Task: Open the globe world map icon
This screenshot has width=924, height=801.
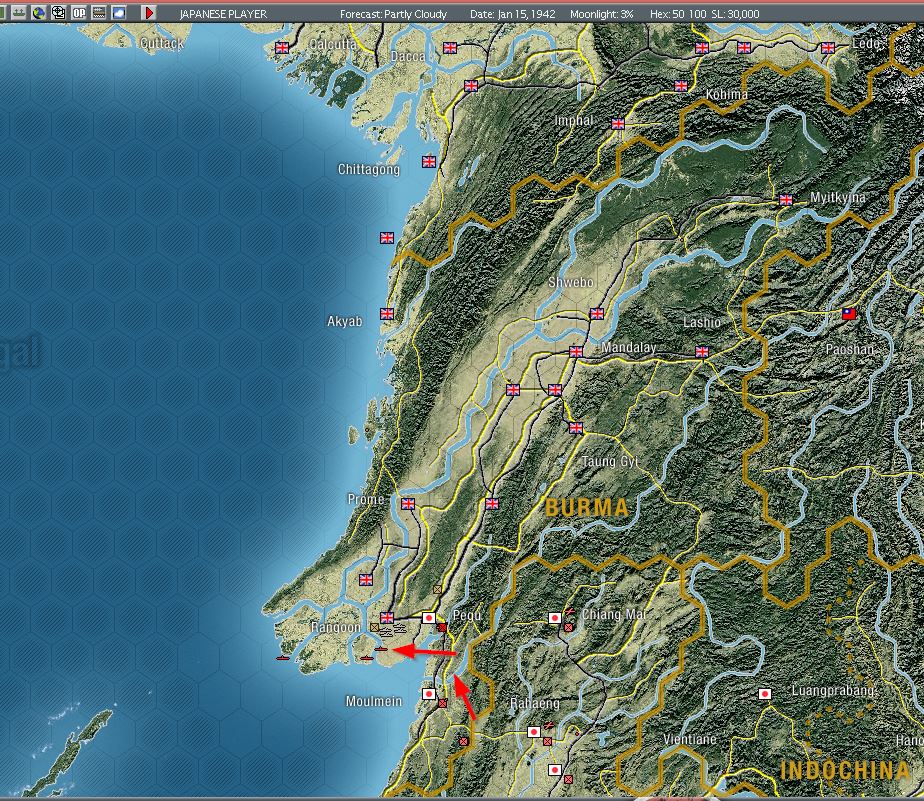Action: (x=39, y=12)
